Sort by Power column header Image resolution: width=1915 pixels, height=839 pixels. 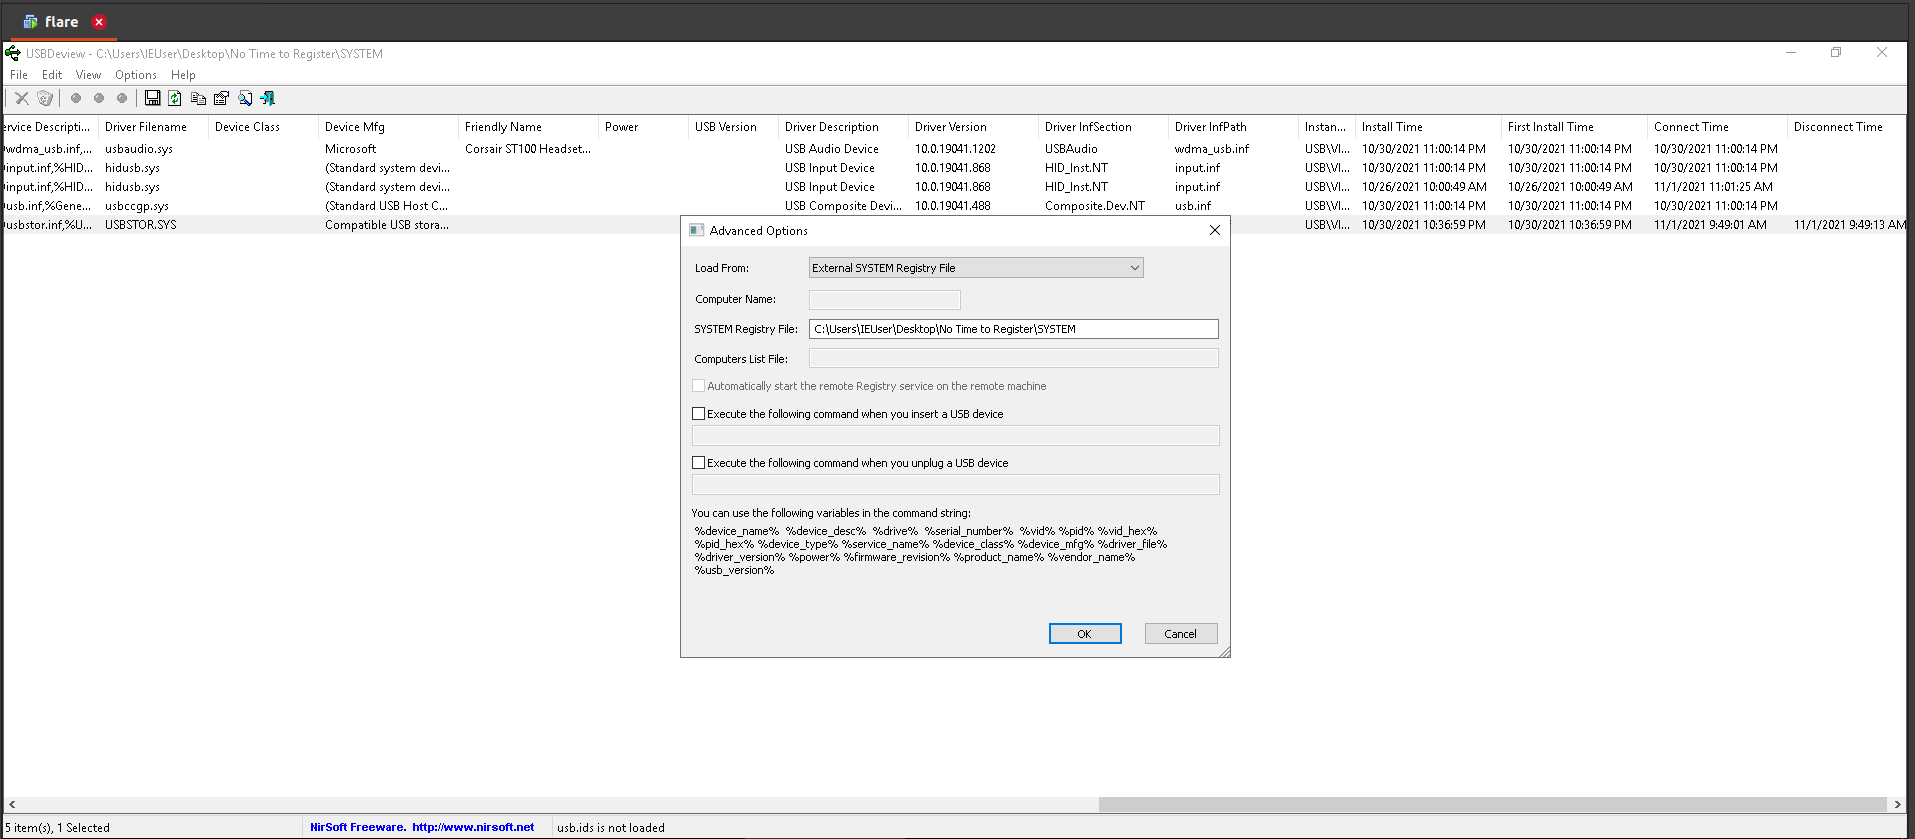point(644,127)
